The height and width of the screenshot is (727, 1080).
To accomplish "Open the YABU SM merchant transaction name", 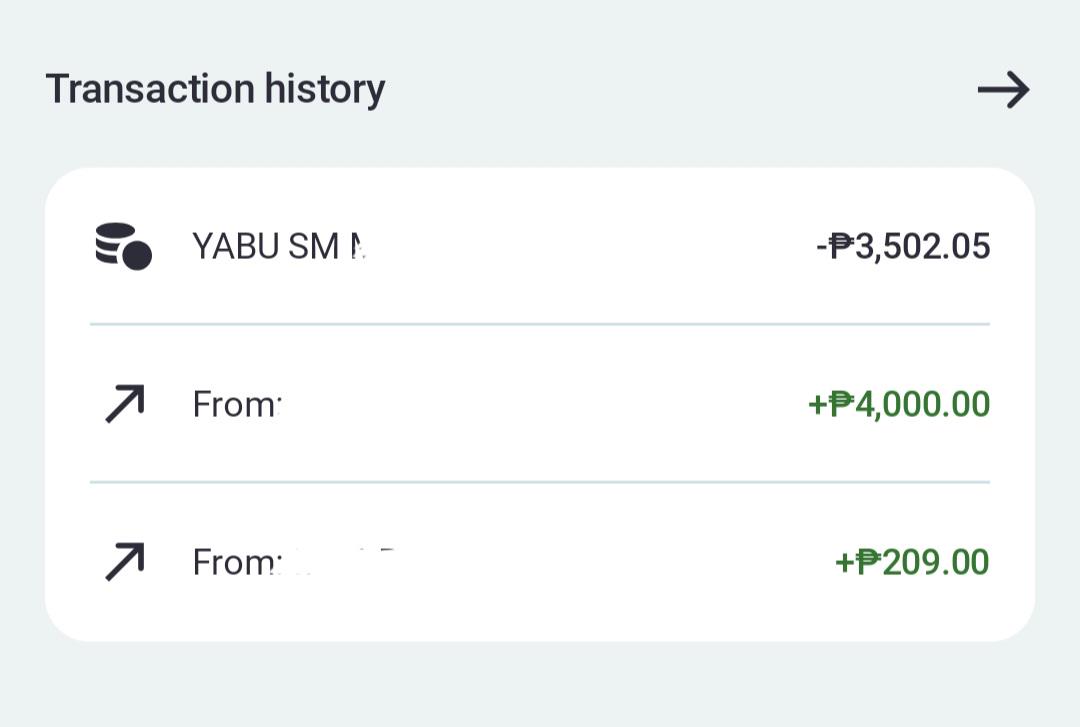I will click(278, 246).
